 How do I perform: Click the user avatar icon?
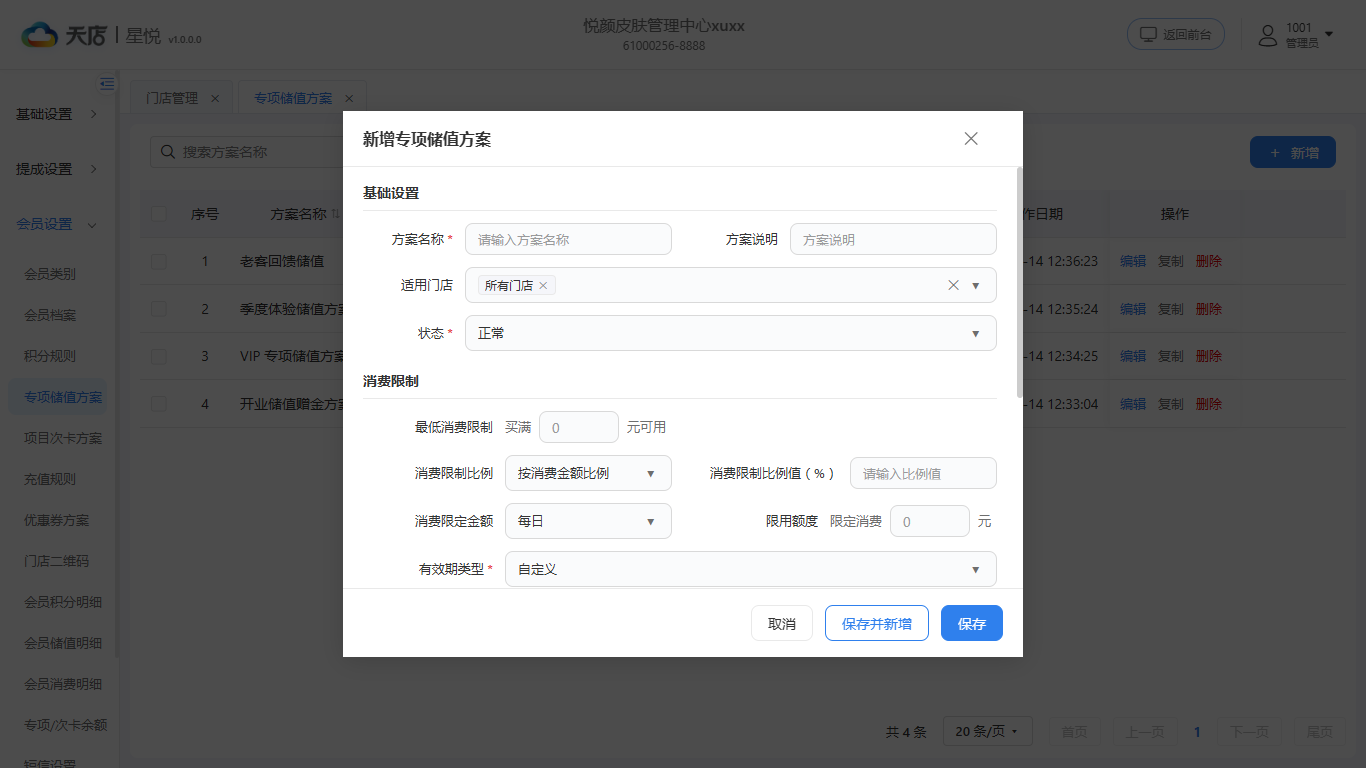1268,35
